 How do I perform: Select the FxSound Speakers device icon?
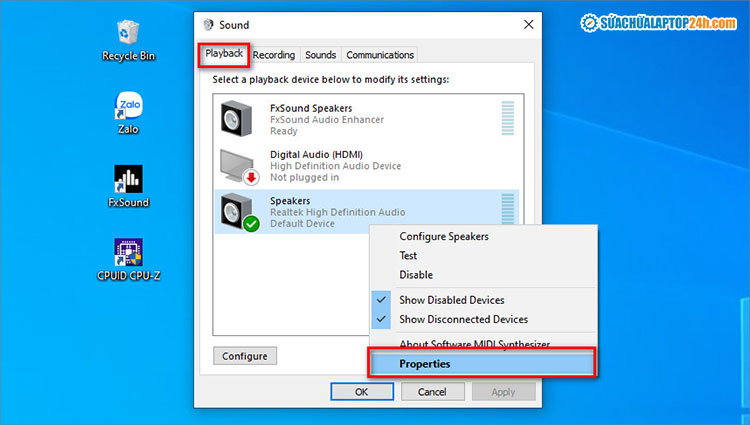point(238,119)
